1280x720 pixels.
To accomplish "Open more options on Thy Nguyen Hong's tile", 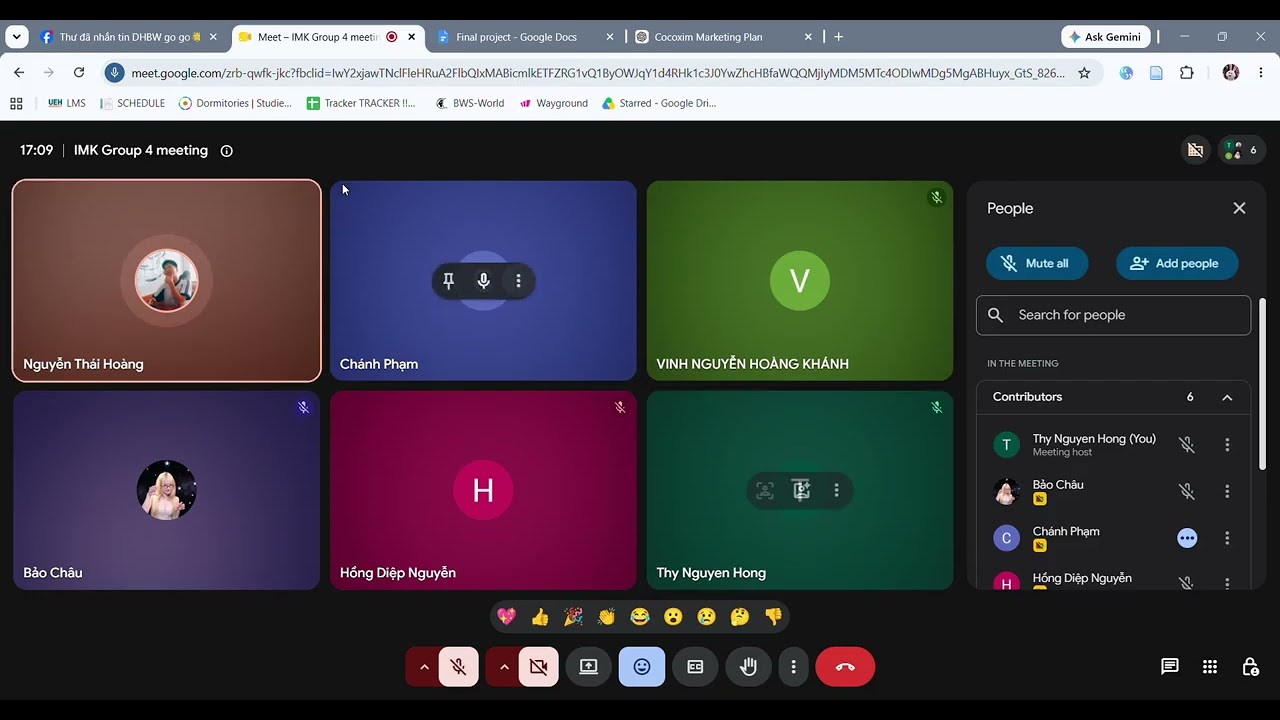I will (836, 490).
